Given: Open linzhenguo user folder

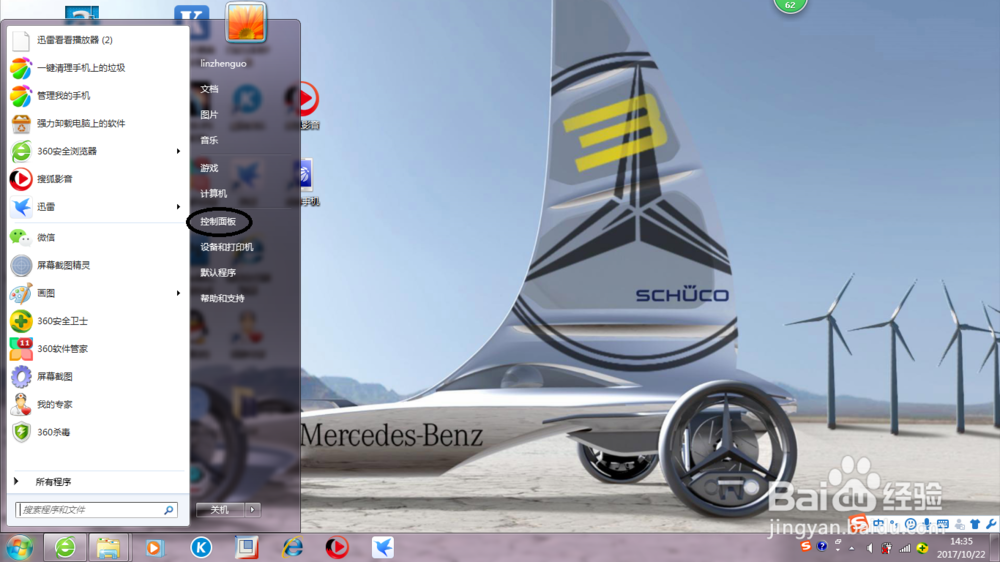Looking at the screenshot, I should click(223, 64).
